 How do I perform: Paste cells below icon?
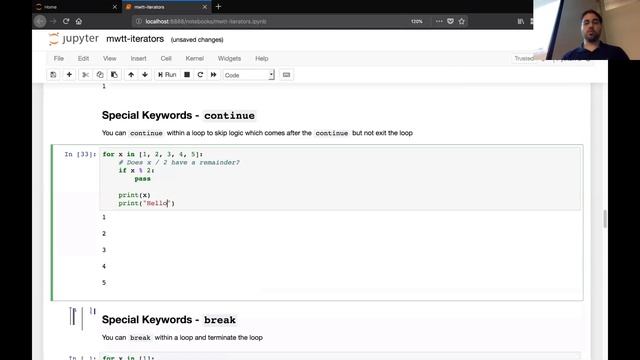pyautogui.click(x=114, y=75)
